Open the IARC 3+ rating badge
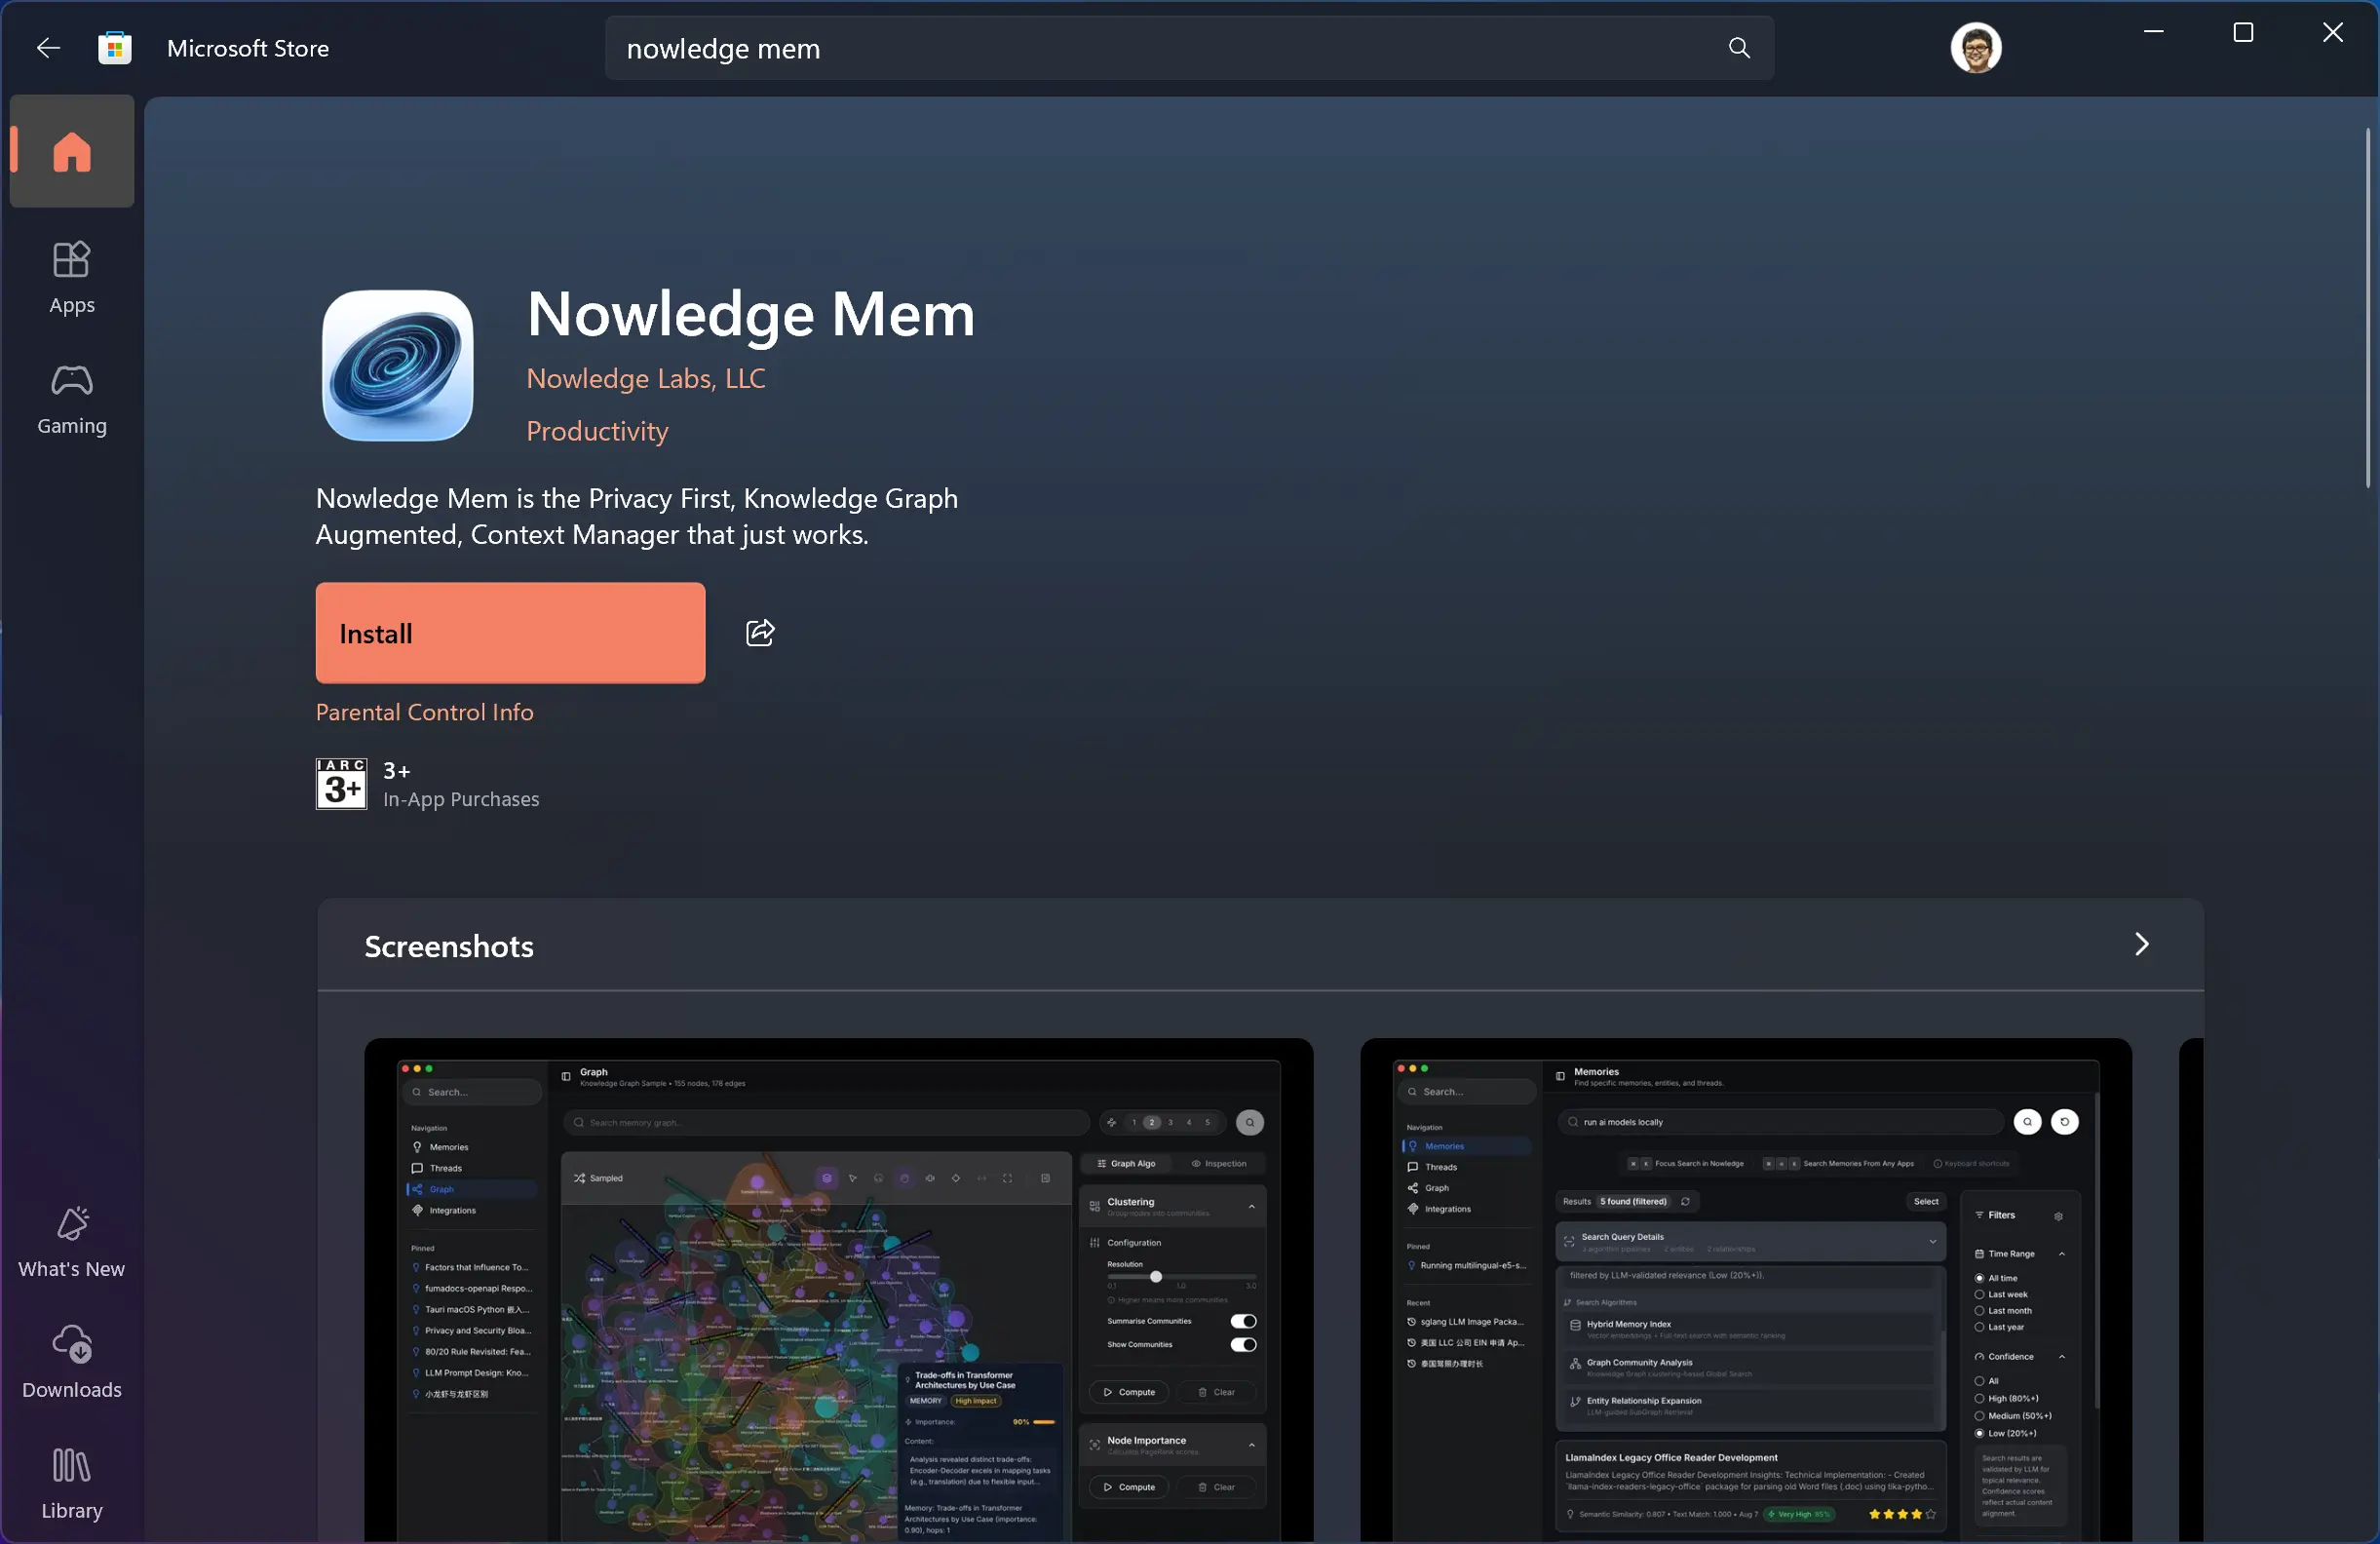The width and height of the screenshot is (2380, 1544). pyautogui.click(x=341, y=784)
